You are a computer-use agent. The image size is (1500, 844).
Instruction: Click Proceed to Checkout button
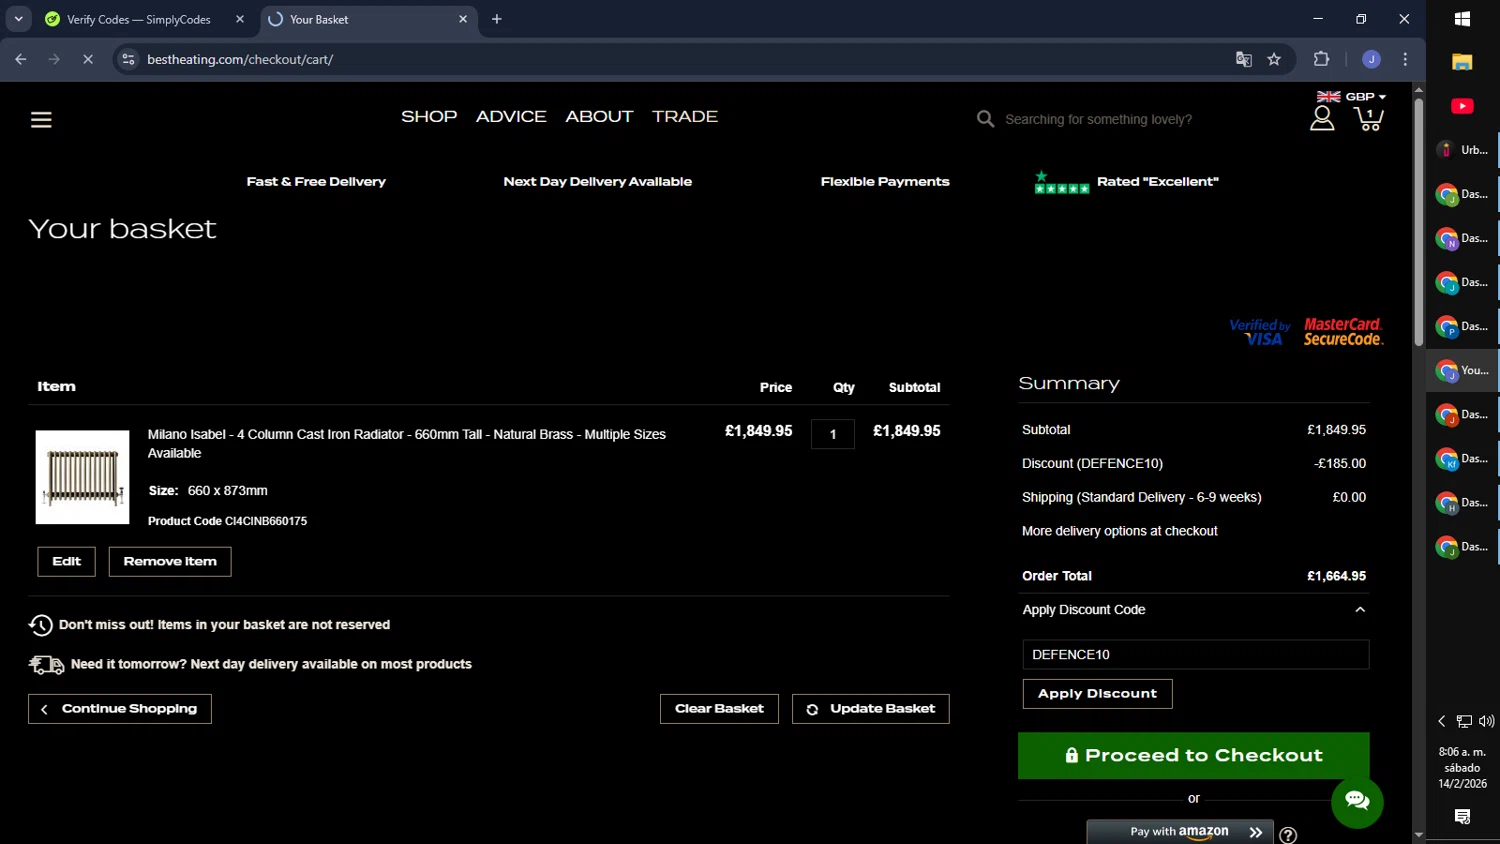[x=1193, y=756]
